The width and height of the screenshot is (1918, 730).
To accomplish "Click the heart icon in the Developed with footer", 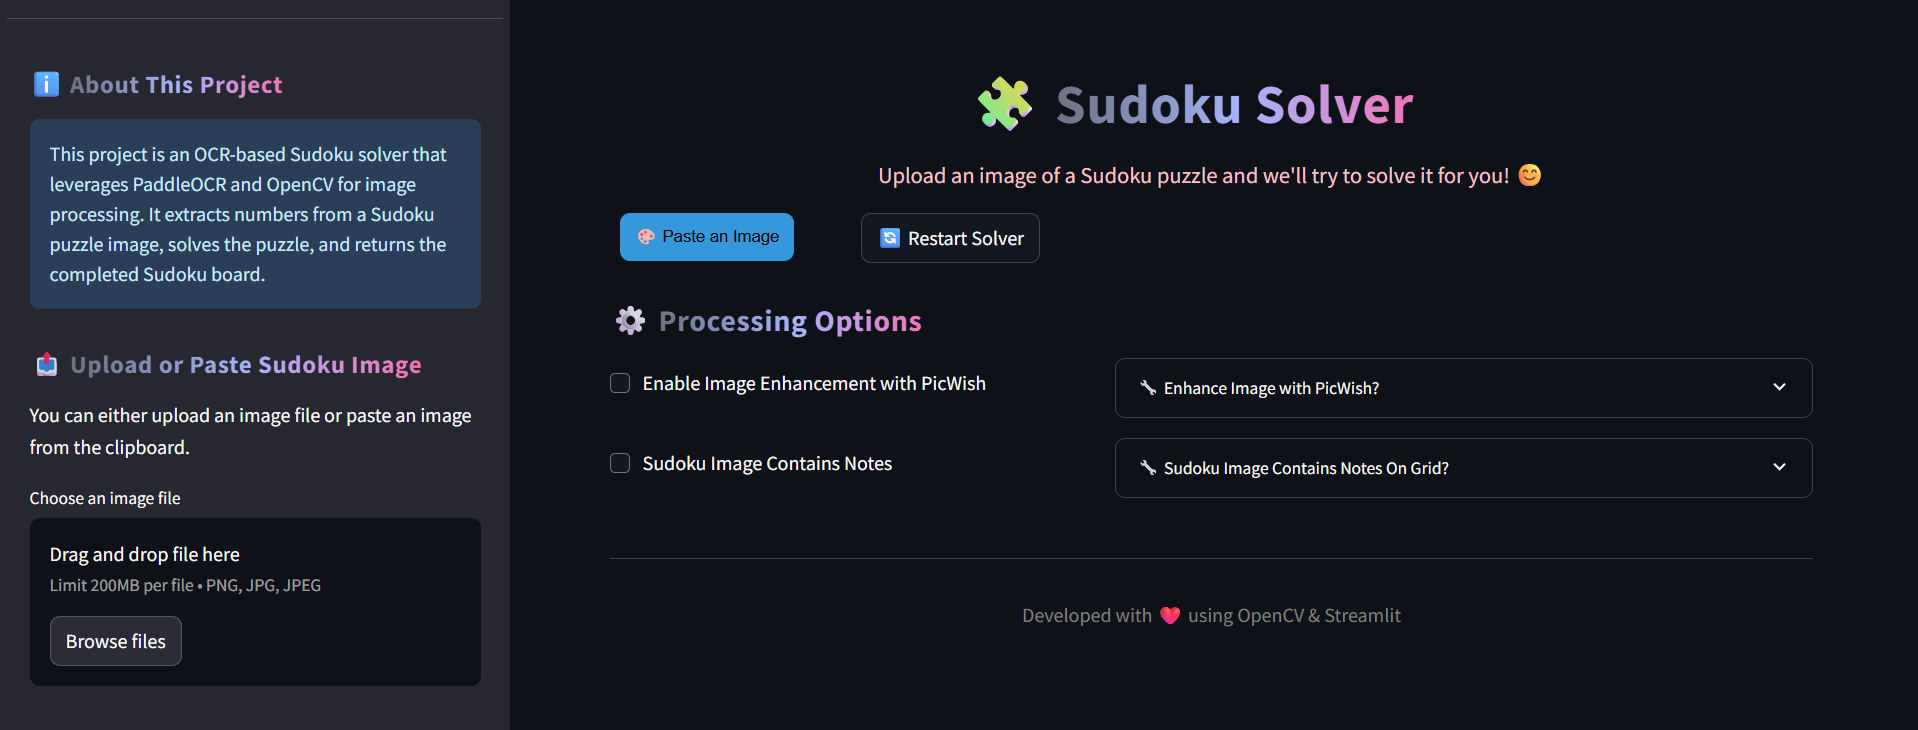I will [1170, 616].
